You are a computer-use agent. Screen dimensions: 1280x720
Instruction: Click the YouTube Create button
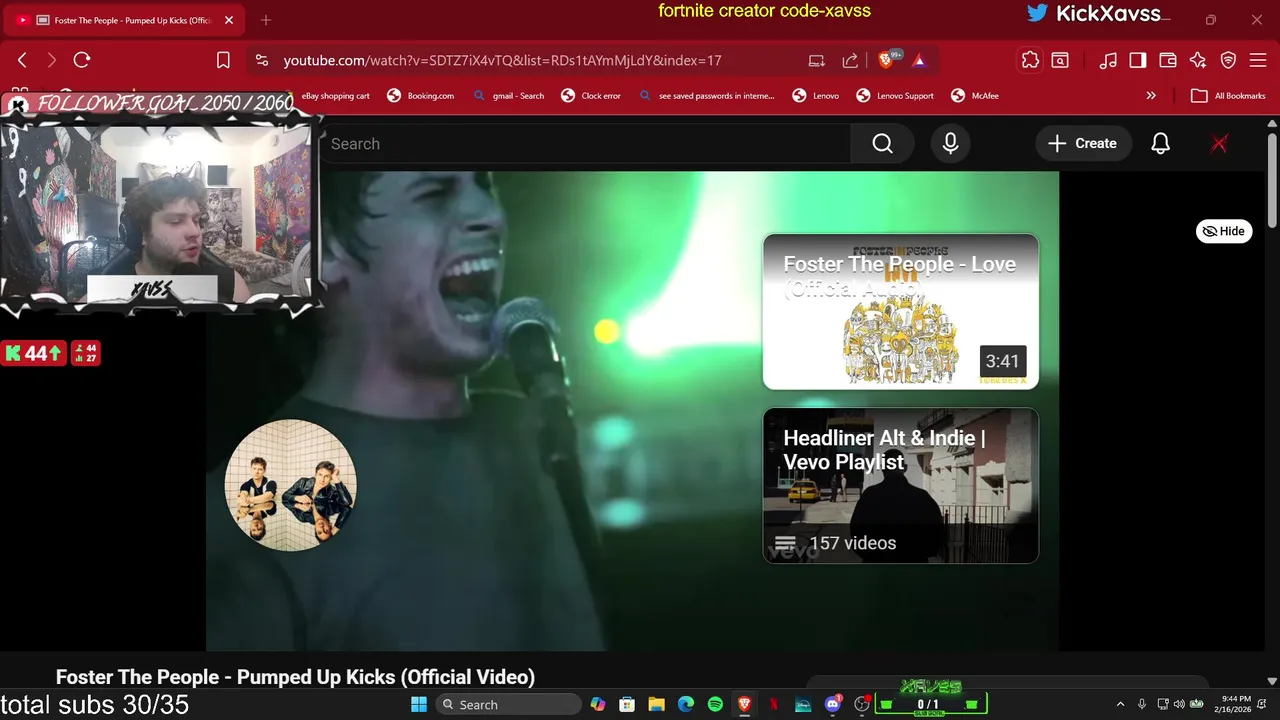(1083, 144)
